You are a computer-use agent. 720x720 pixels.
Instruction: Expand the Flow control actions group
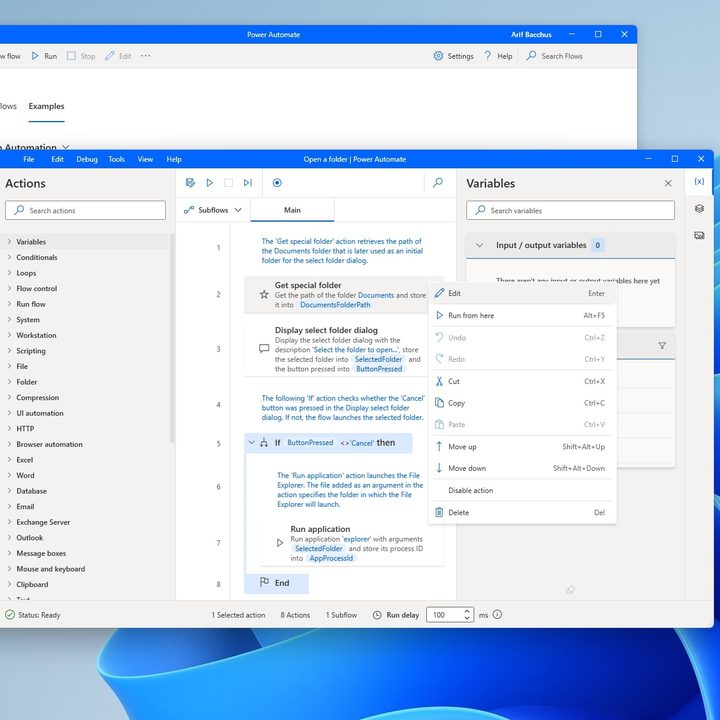click(x=9, y=288)
